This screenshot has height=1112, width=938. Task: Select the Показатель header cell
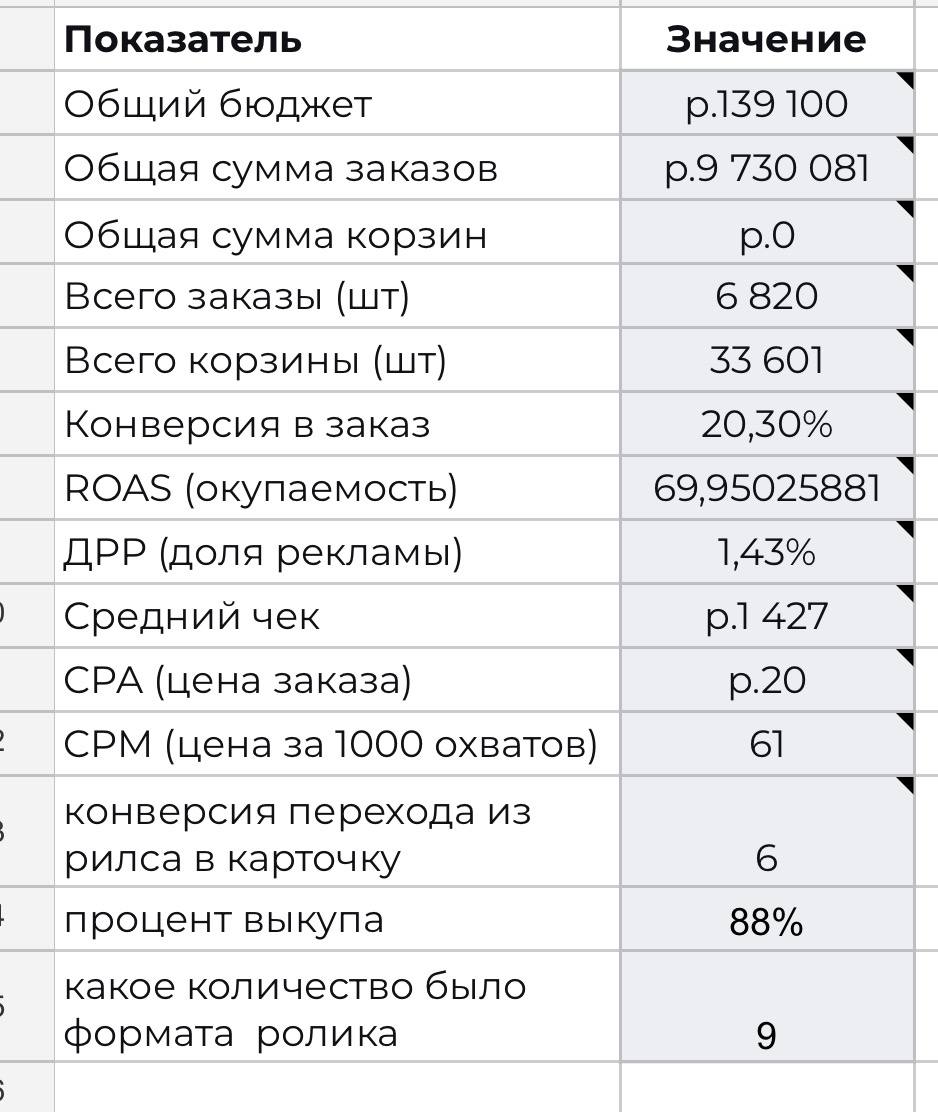click(337, 39)
